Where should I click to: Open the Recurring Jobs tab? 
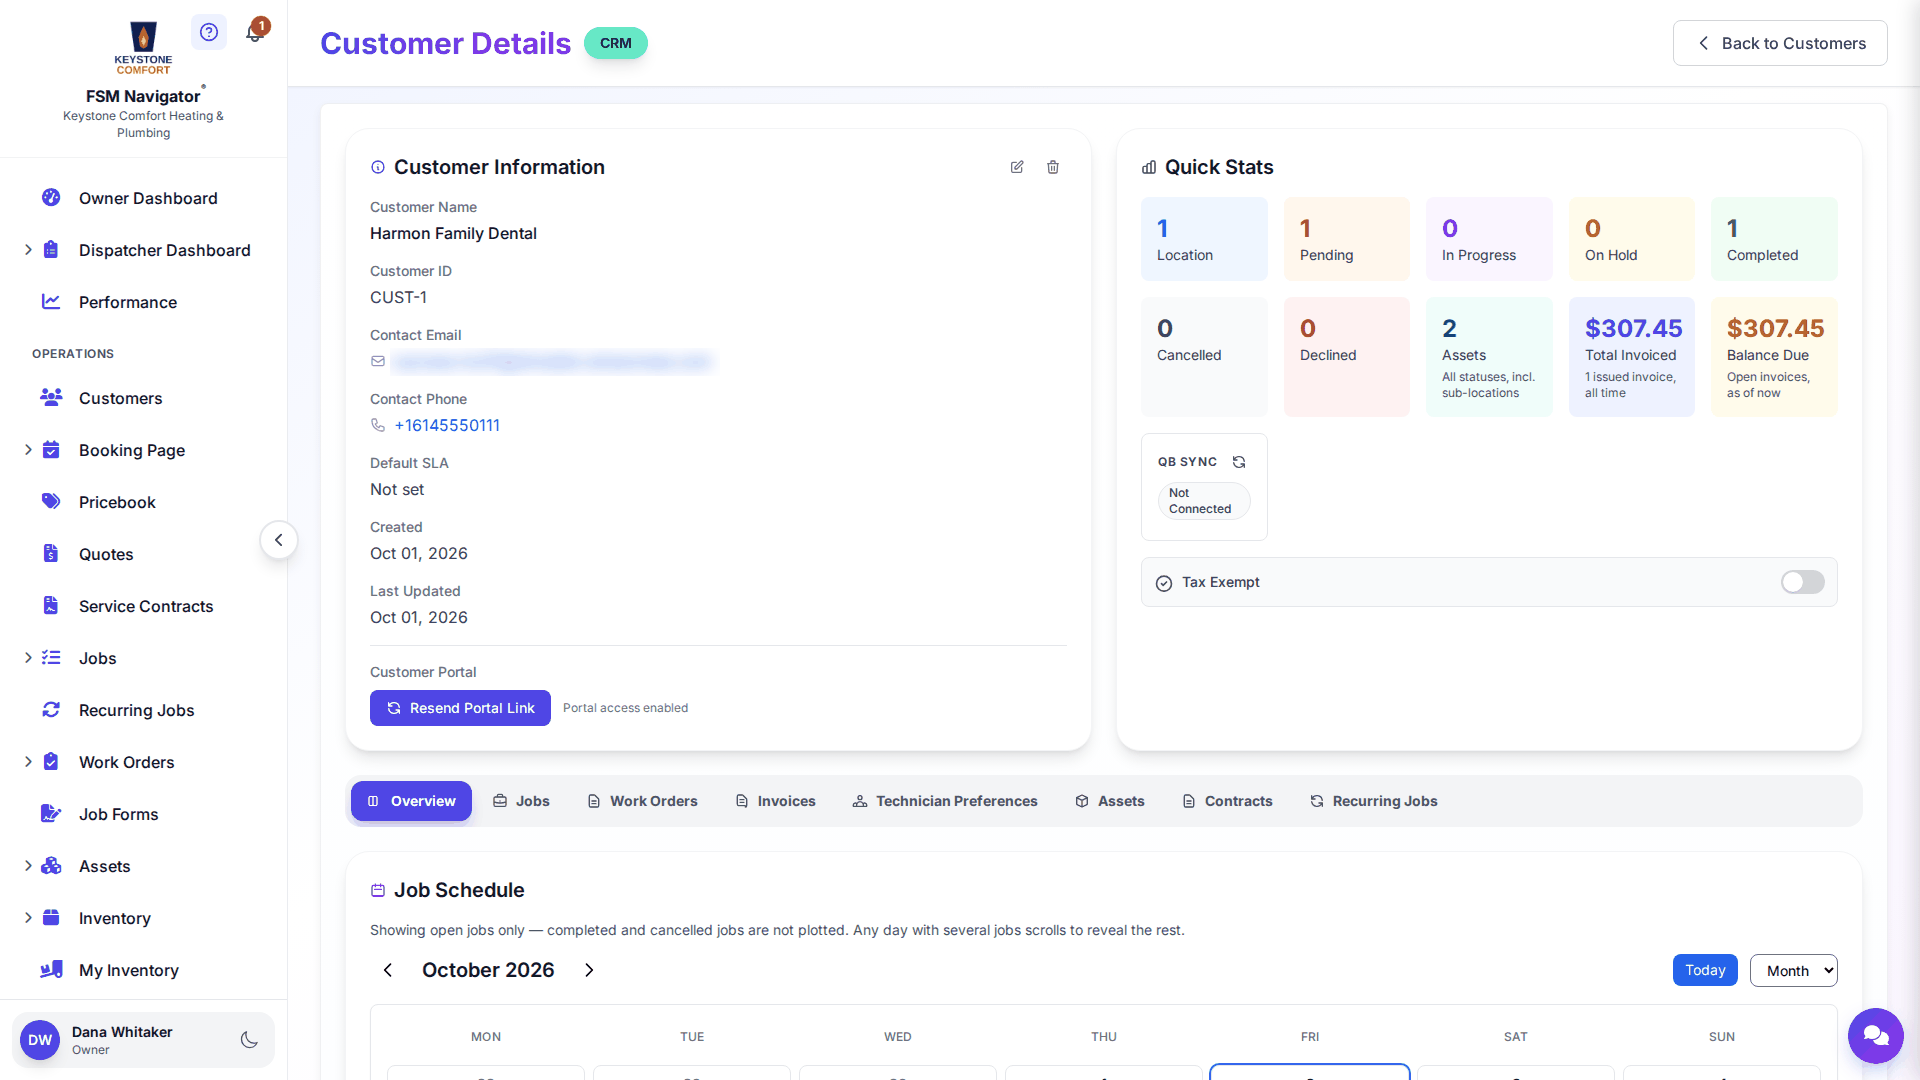tap(1373, 801)
